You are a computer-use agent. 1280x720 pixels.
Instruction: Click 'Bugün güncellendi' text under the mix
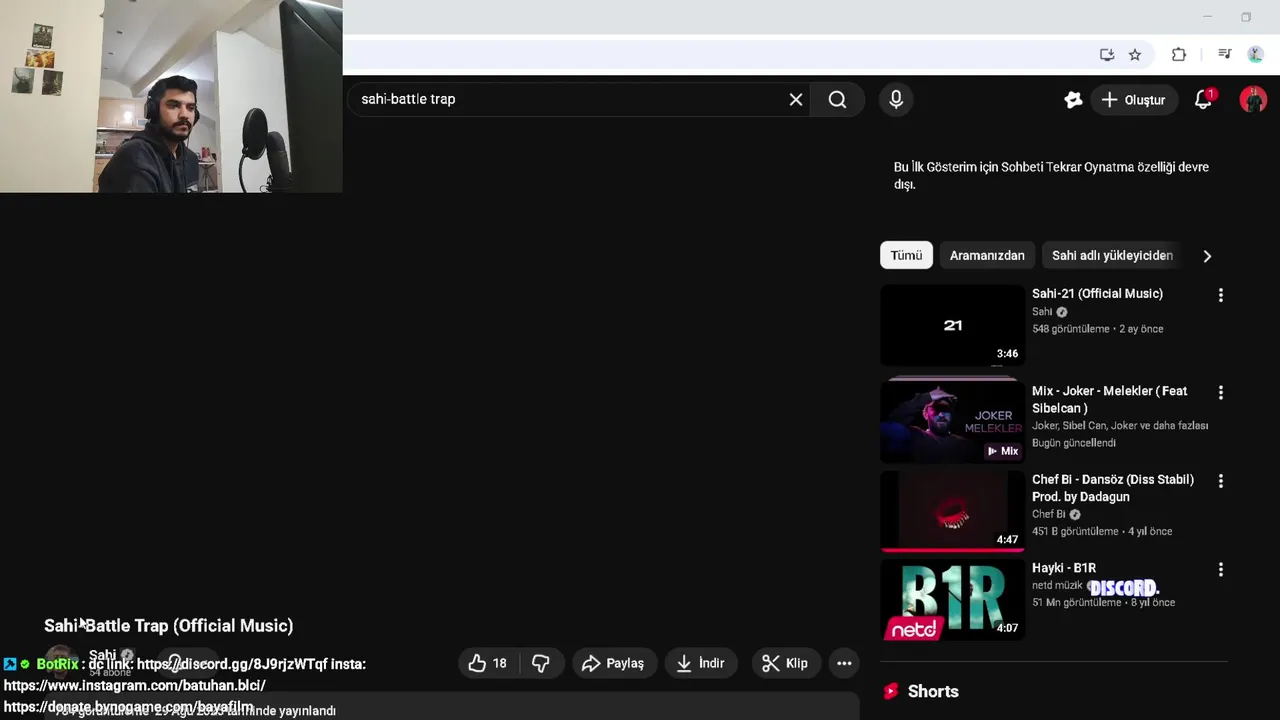(x=1074, y=443)
